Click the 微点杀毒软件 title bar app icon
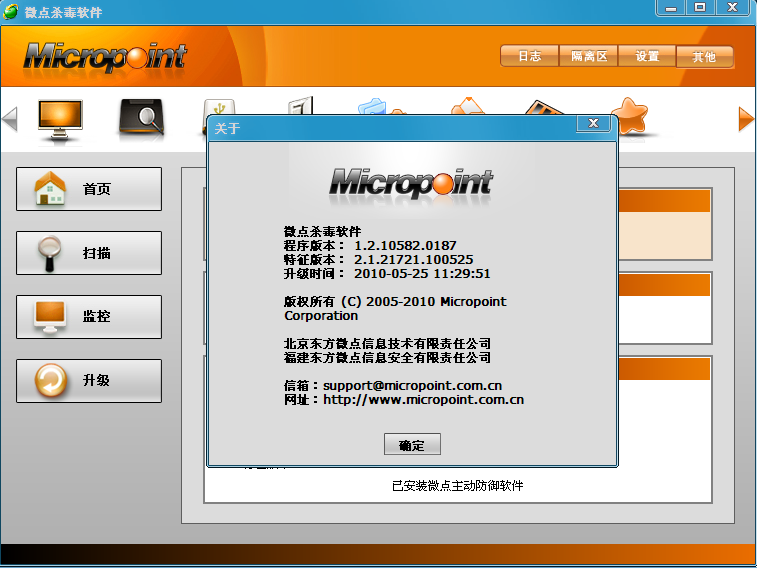The width and height of the screenshot is (757, 569). click(x=11, y=12)
